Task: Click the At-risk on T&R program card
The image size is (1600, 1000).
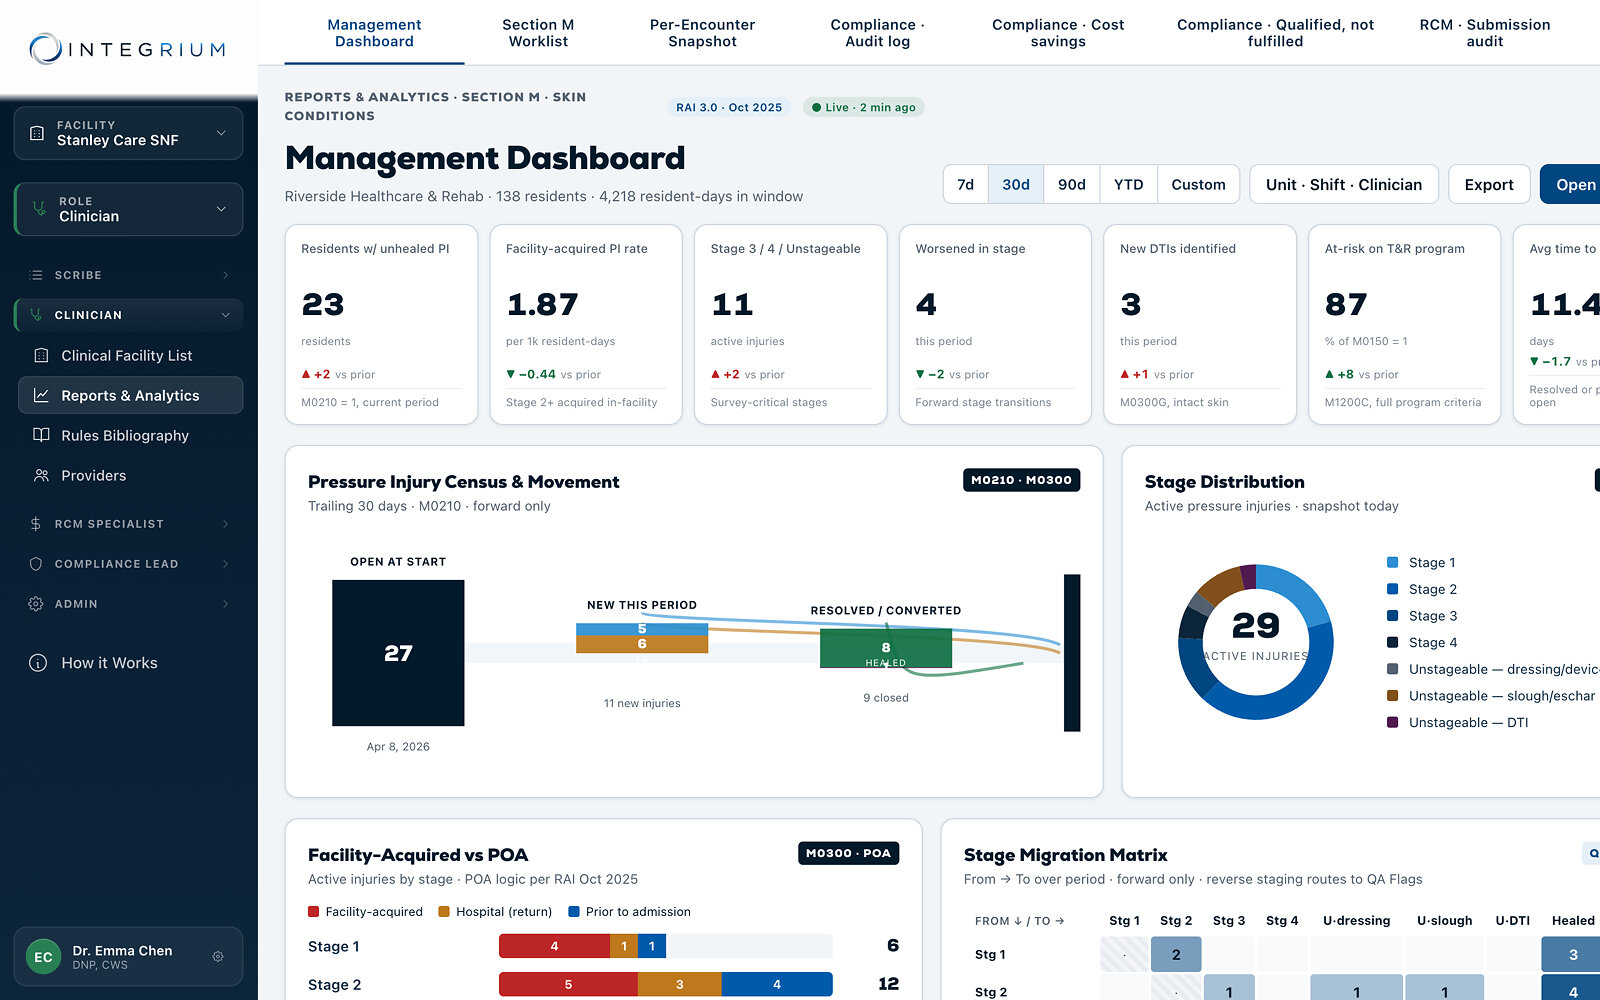Action: point(1405,324)
